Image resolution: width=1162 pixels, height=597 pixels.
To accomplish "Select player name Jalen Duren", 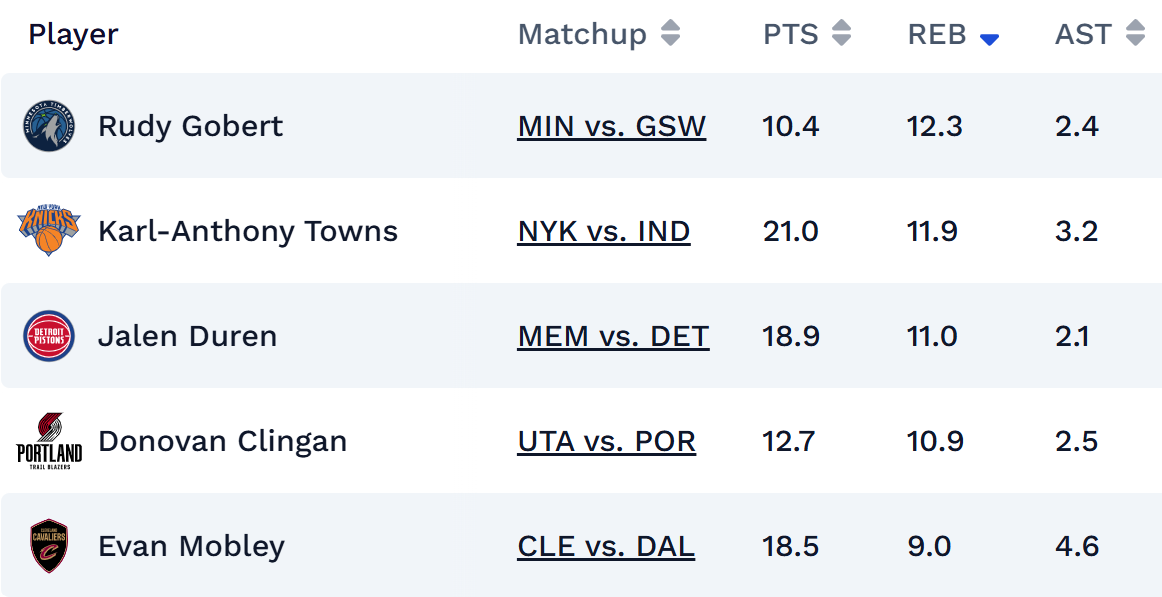I will pyautogui.click(x=187, y=337).
